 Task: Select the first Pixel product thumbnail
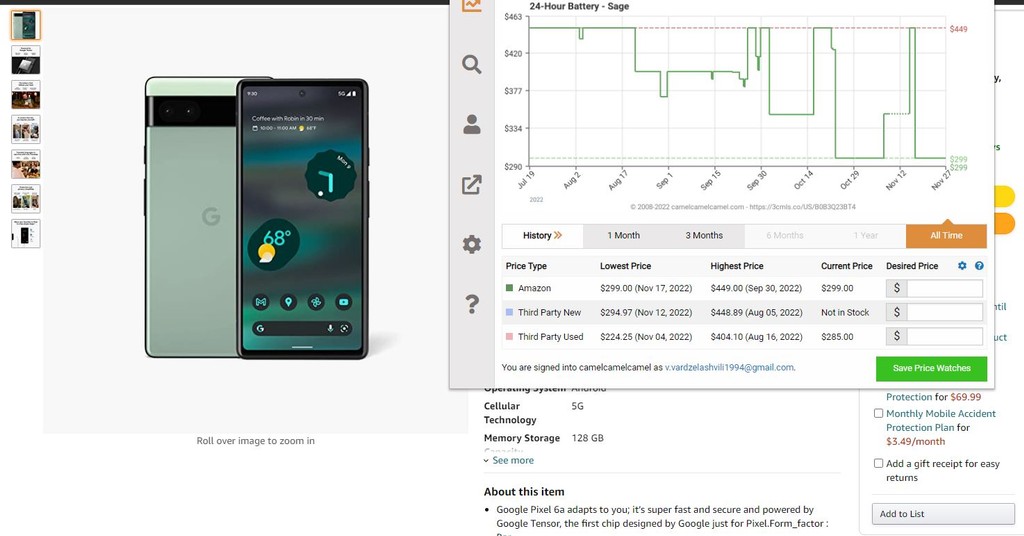pos(25,25)
